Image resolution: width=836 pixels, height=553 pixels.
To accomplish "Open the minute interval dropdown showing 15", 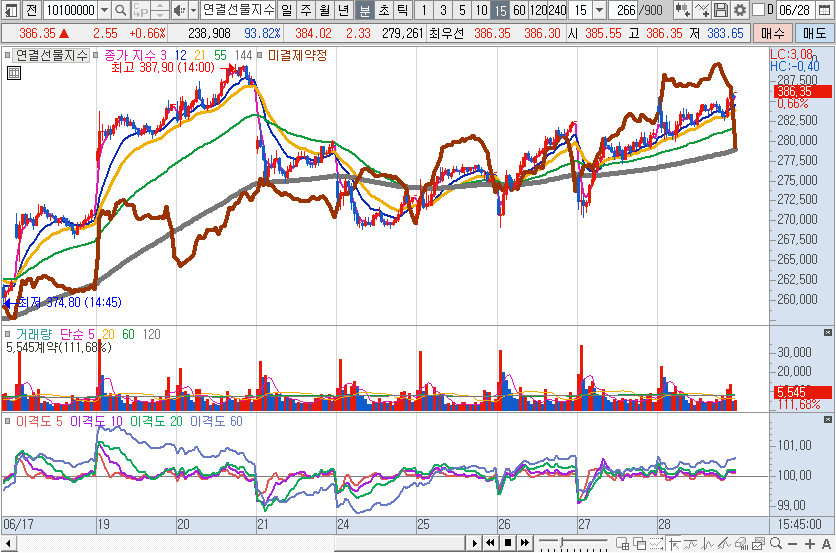I will [598, 10].
